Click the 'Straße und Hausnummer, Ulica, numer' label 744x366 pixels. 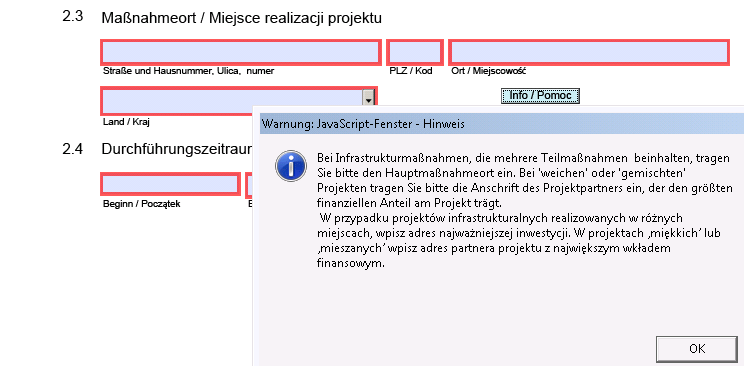pos(188,71)
